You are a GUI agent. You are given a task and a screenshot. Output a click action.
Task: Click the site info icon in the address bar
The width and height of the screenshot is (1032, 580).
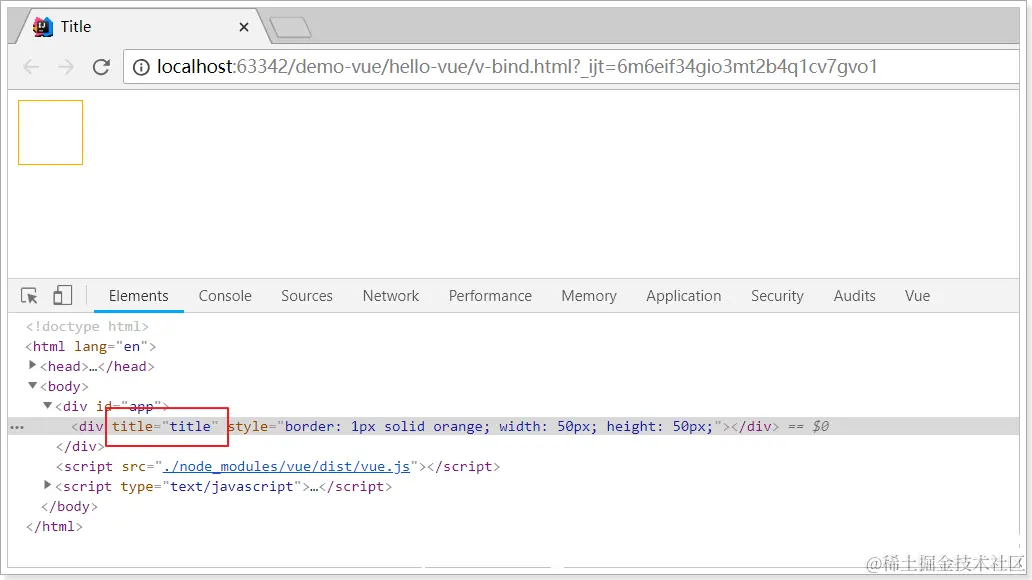[141, 67]
